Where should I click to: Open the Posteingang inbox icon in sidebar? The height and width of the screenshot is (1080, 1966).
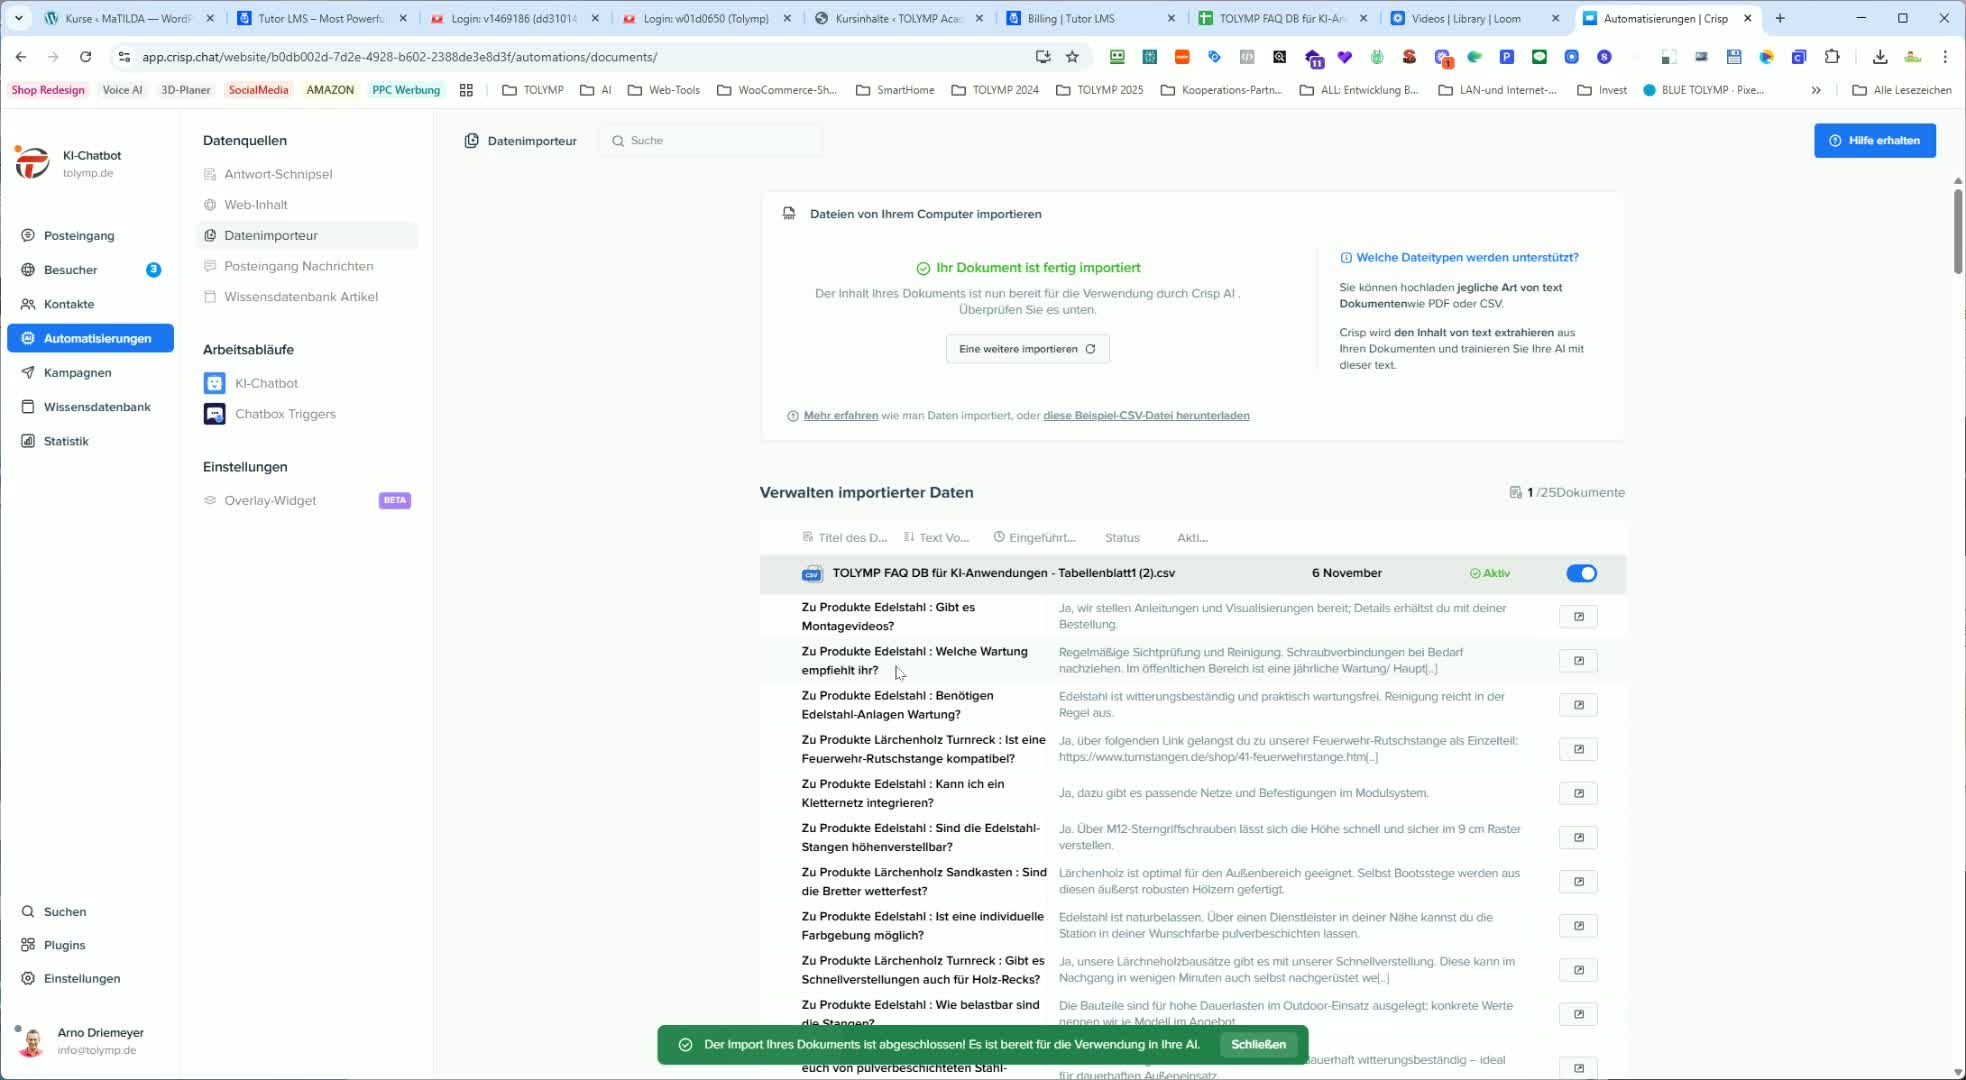(28, 235)
